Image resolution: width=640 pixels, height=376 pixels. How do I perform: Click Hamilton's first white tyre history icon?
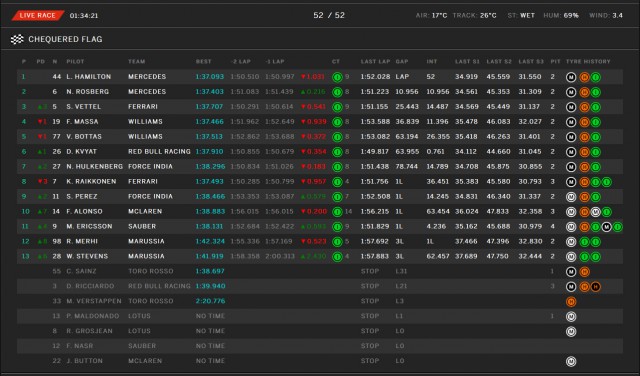coord(571,77)
